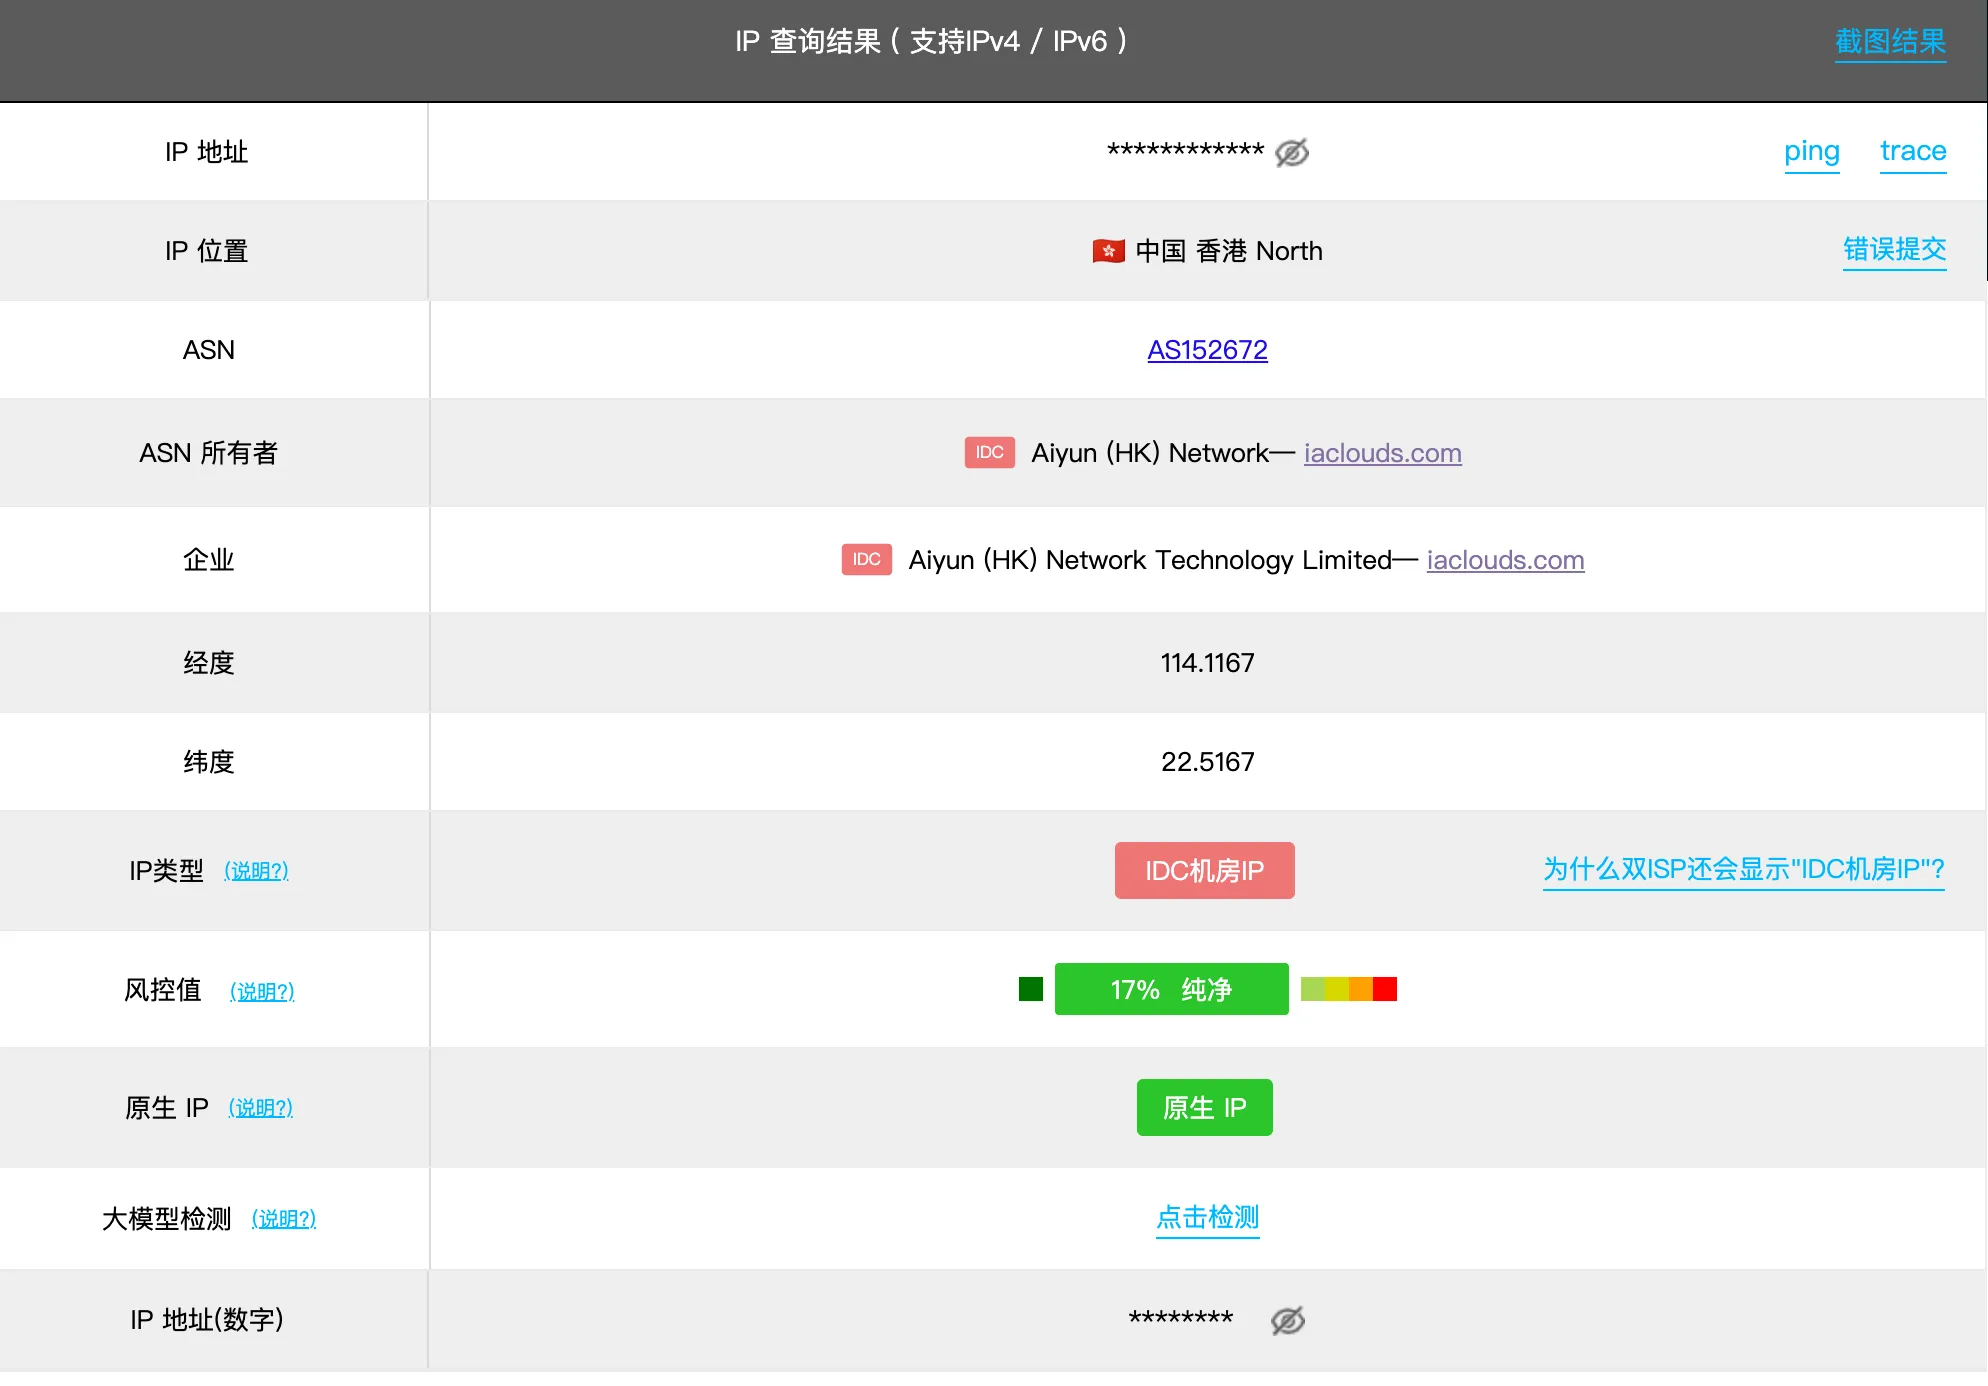Start LLM detection via 点击检测
The image size is (1988, 1386).
(x=1207, y=1217)
